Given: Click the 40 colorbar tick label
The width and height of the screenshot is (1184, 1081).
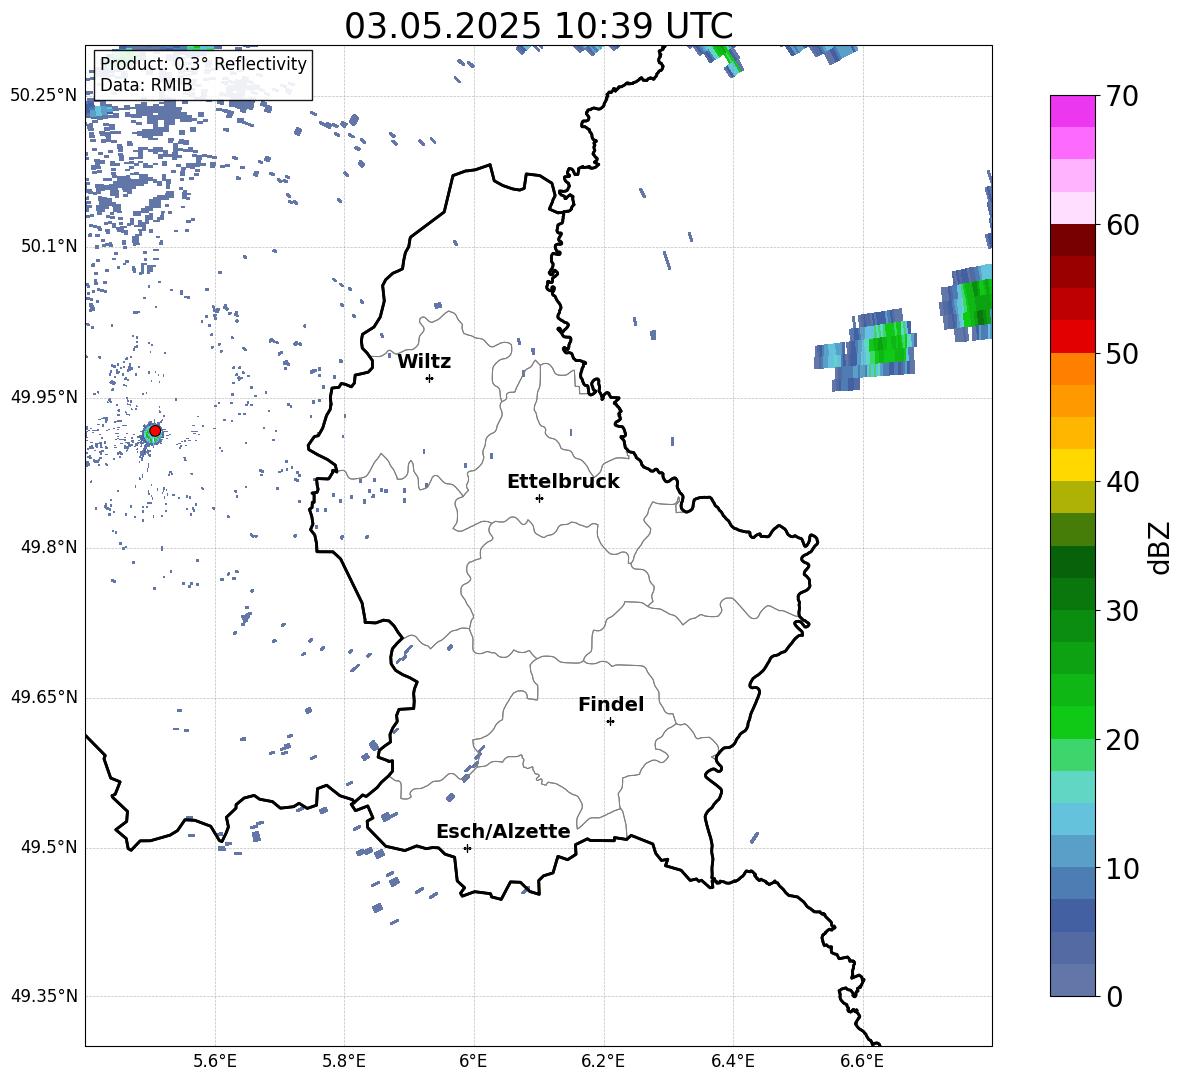Looking at the screenshot, I should coord(1122,482).
